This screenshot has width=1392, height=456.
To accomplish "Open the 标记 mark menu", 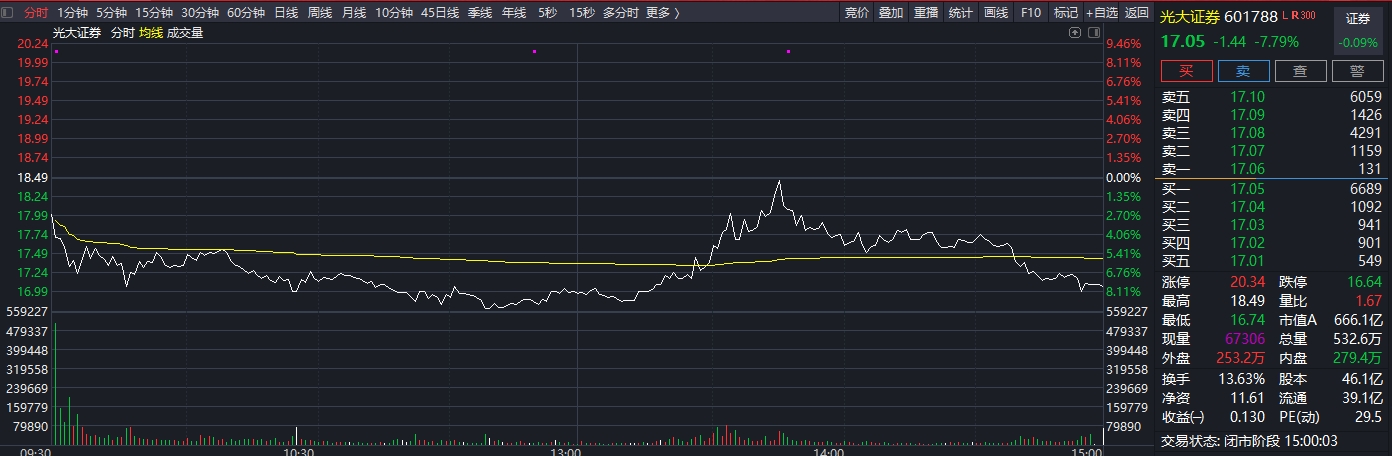I will pyautogui.click(x=1065, y=13).
